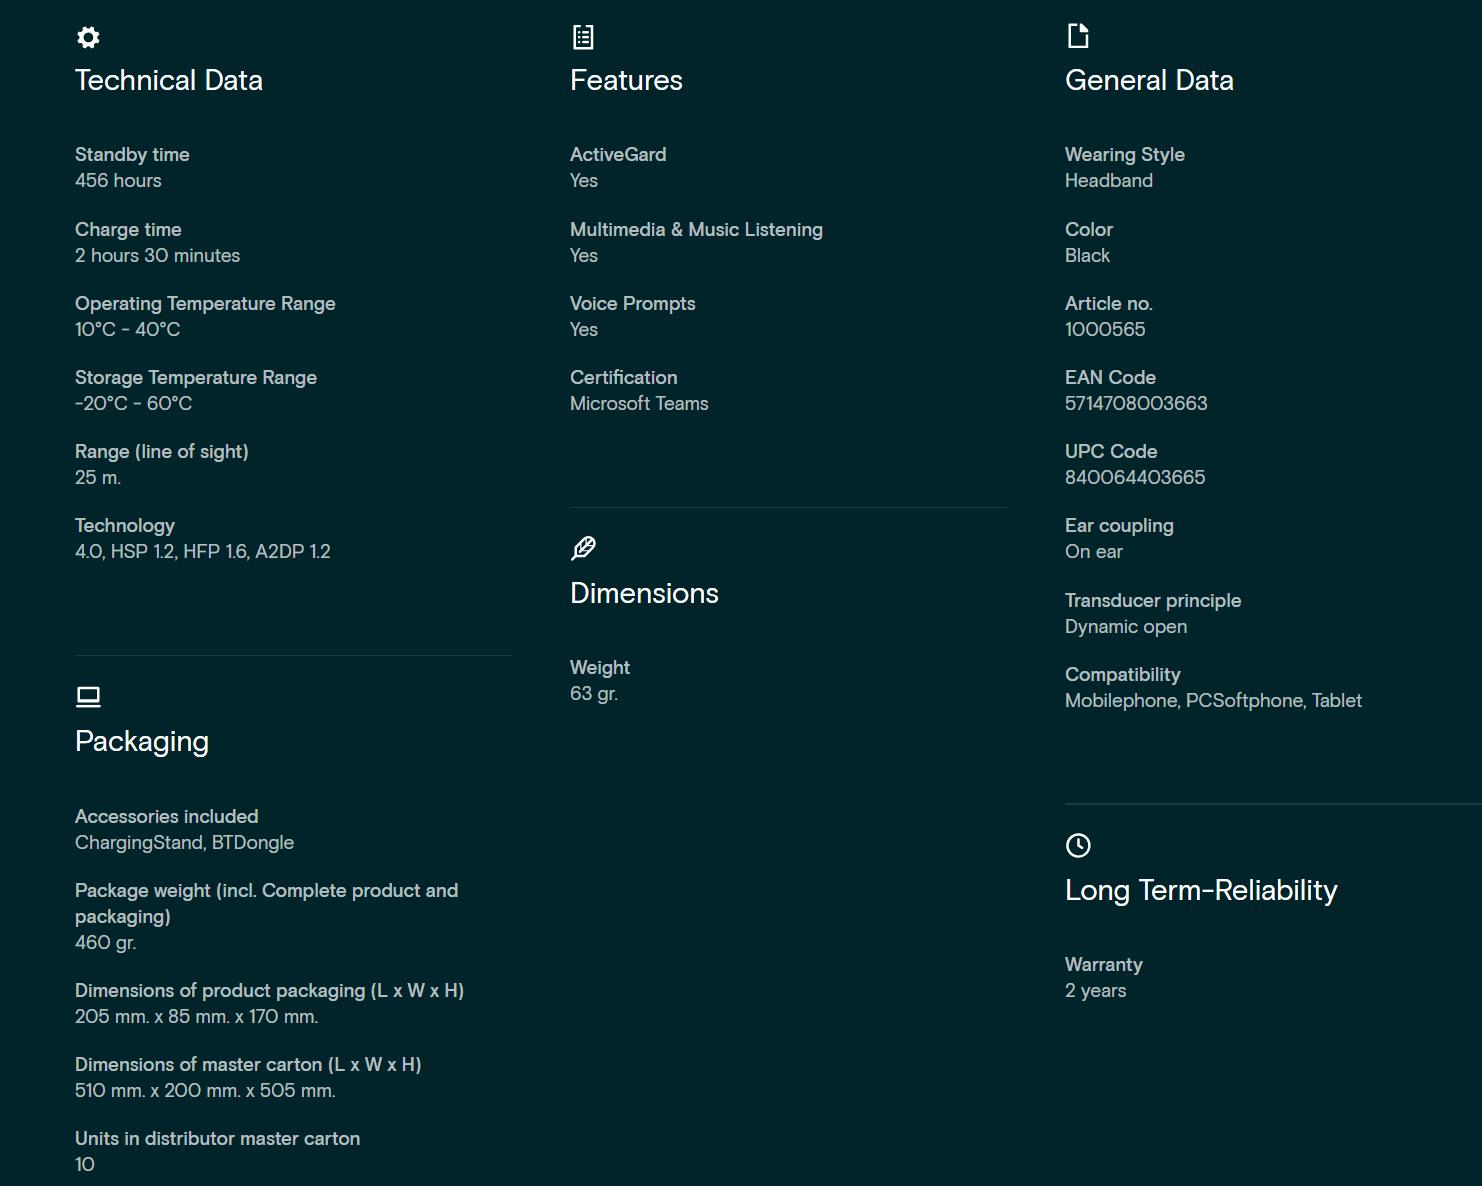This screenshot has width=1482, height=1186.
Task: Click the gear icon above Technical Data
Action: coord(88,37)
